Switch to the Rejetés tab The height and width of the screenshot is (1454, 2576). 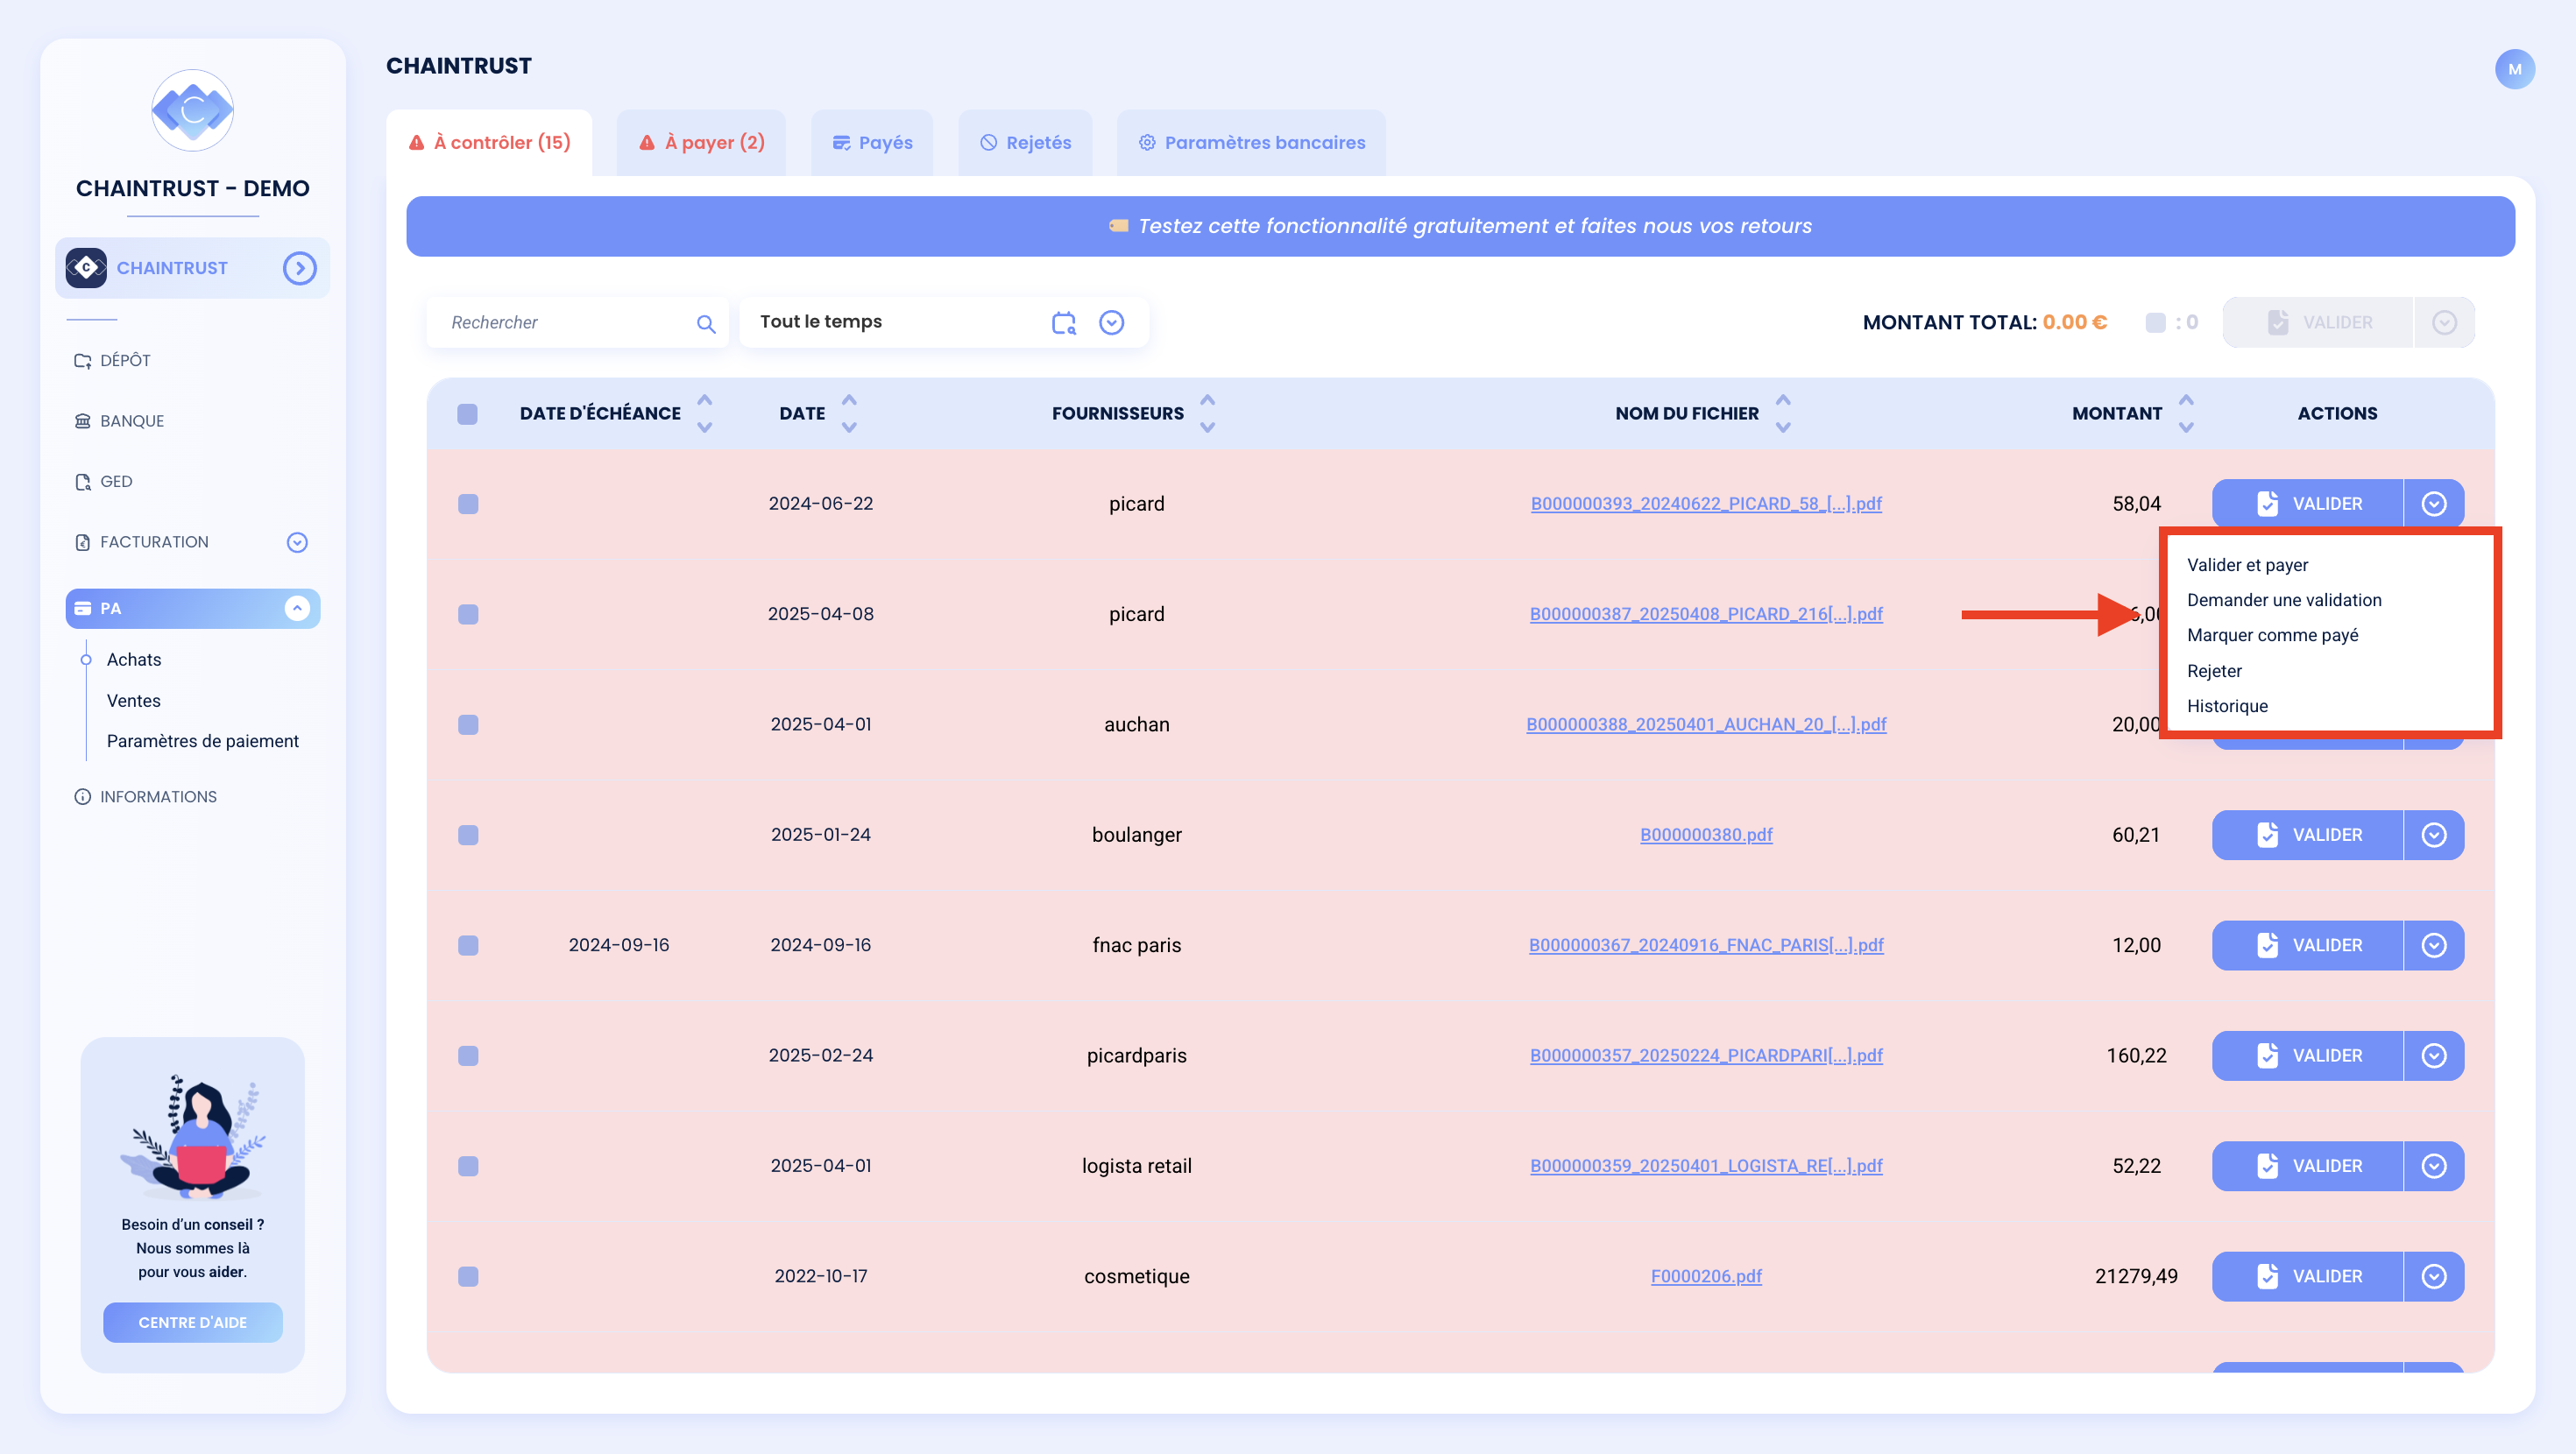[x=1026, y=143]
